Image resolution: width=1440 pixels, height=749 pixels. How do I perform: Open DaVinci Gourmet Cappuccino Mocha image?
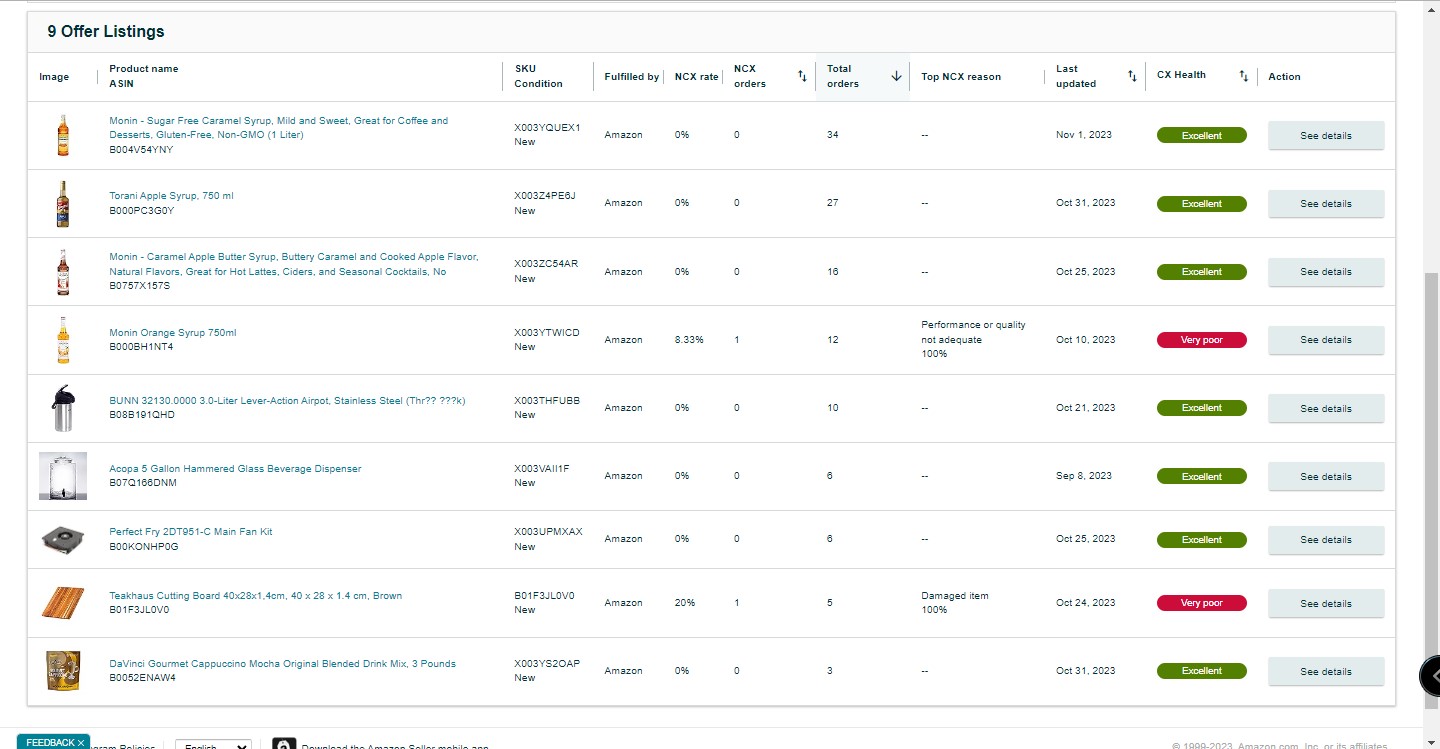[63, 671]
